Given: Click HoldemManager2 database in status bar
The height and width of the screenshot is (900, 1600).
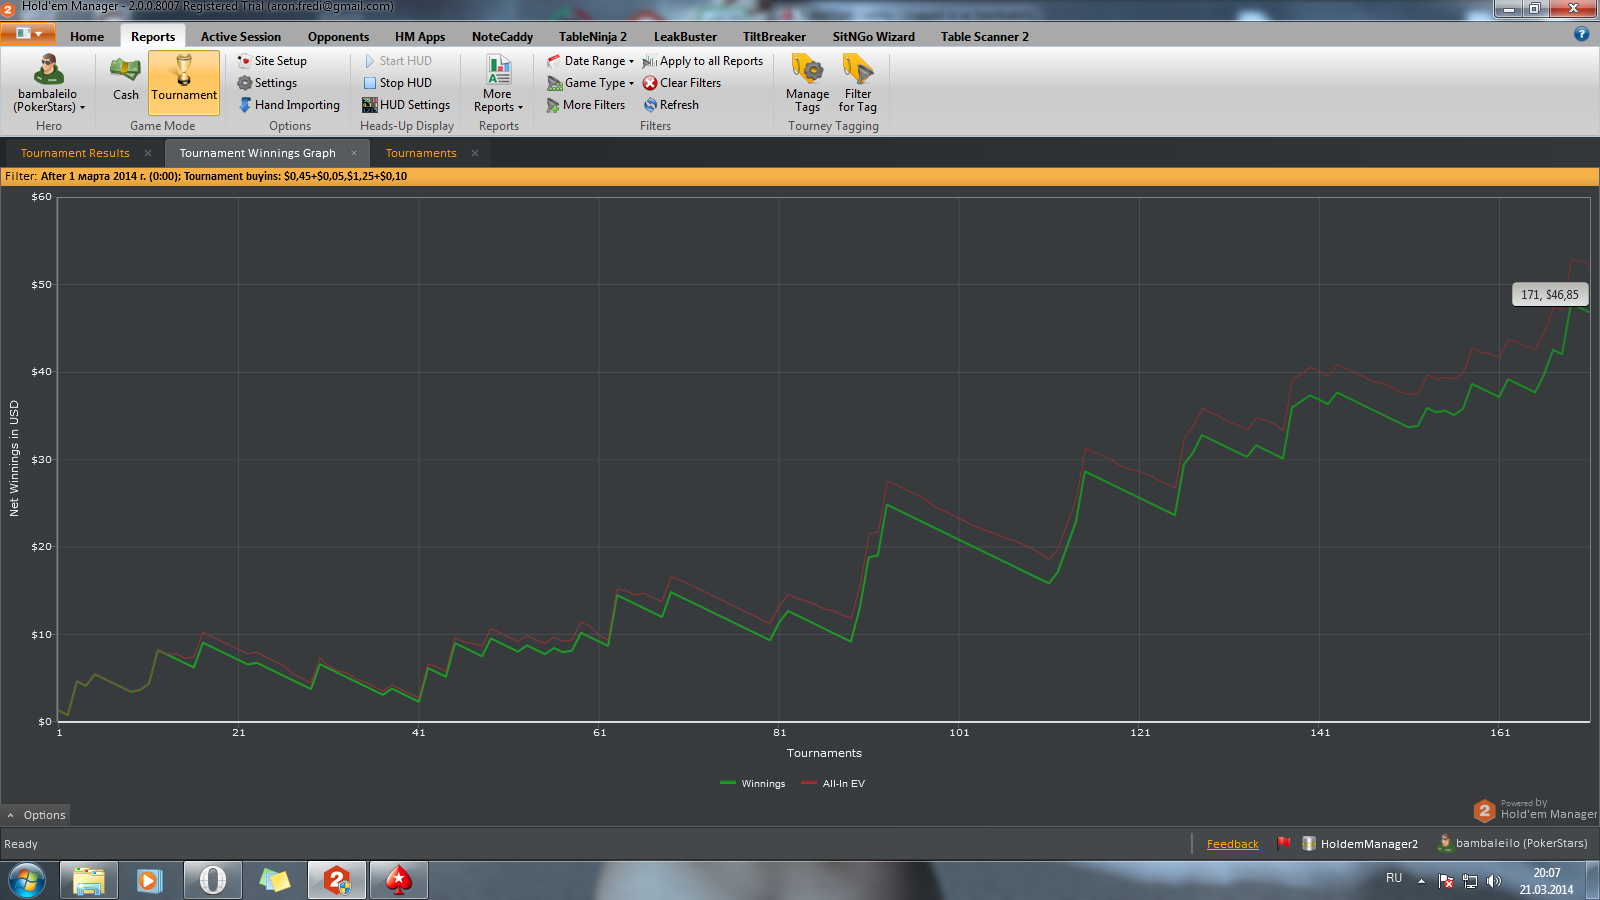Looking at the screenshot, I should click(x=1360, y=844).
